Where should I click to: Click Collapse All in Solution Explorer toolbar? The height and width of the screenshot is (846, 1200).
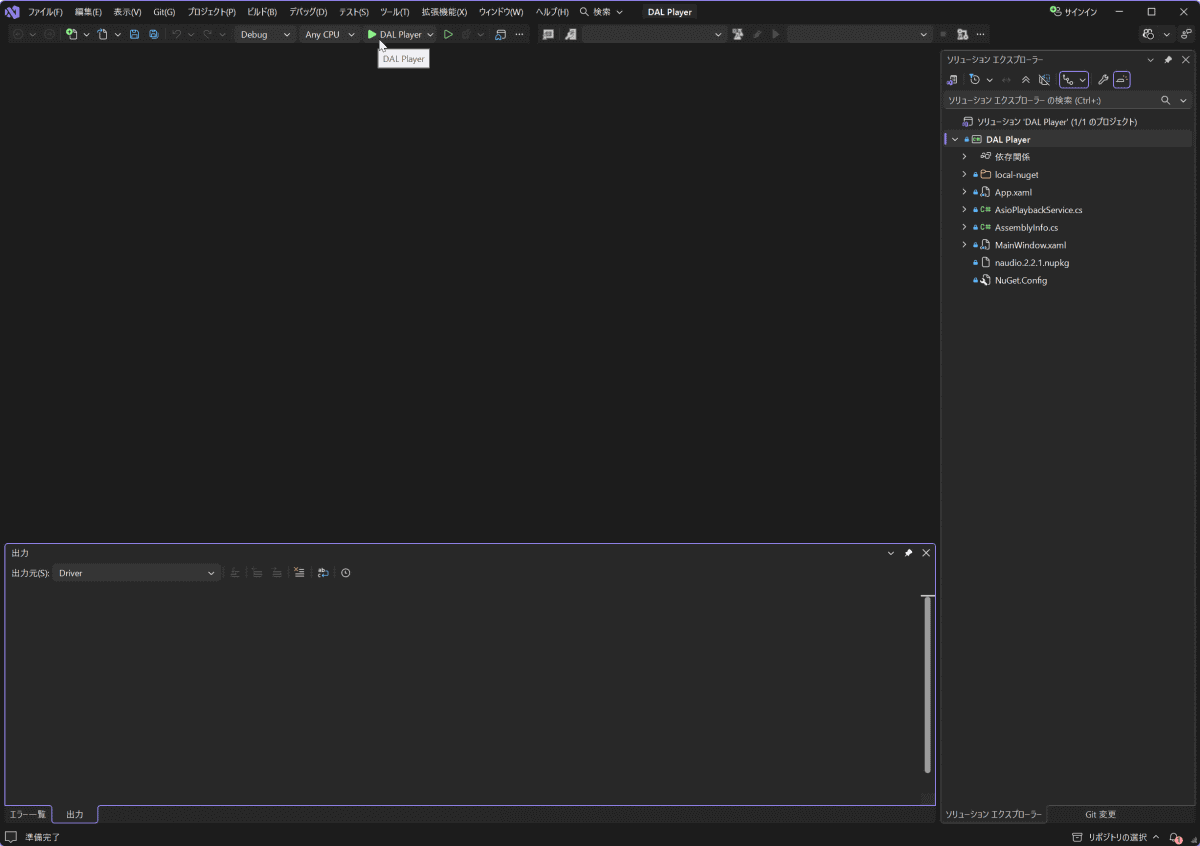click(1025, 79)
